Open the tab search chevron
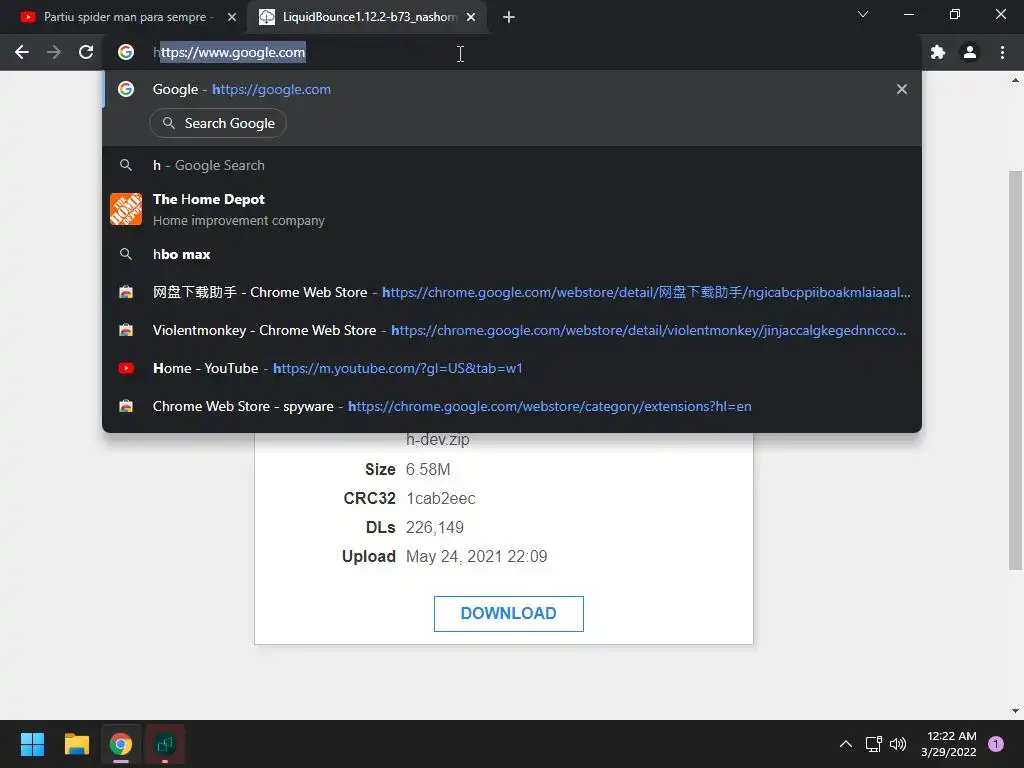 (x=863, y=14)
